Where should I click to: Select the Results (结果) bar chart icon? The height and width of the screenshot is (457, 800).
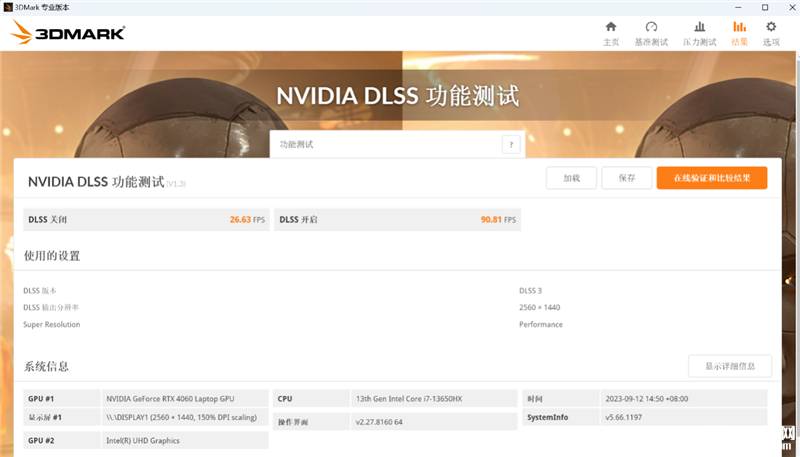[739, 27]
